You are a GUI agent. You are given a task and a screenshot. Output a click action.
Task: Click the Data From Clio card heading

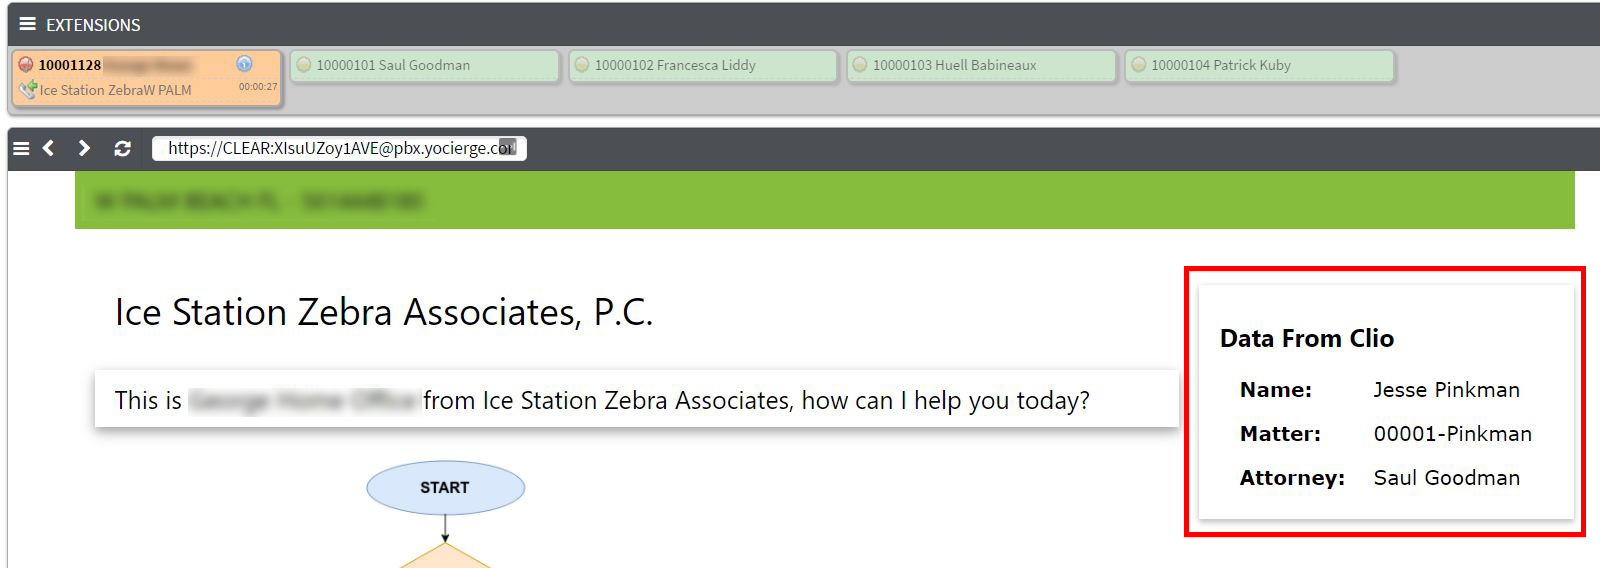coord(1307,339)
